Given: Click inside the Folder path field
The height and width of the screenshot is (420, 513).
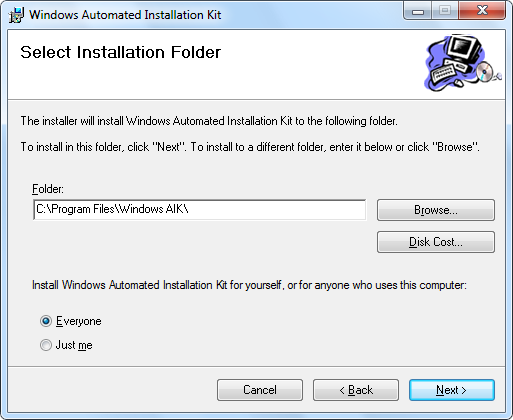Looking at the screenshot, I should [x=199, y=210].
